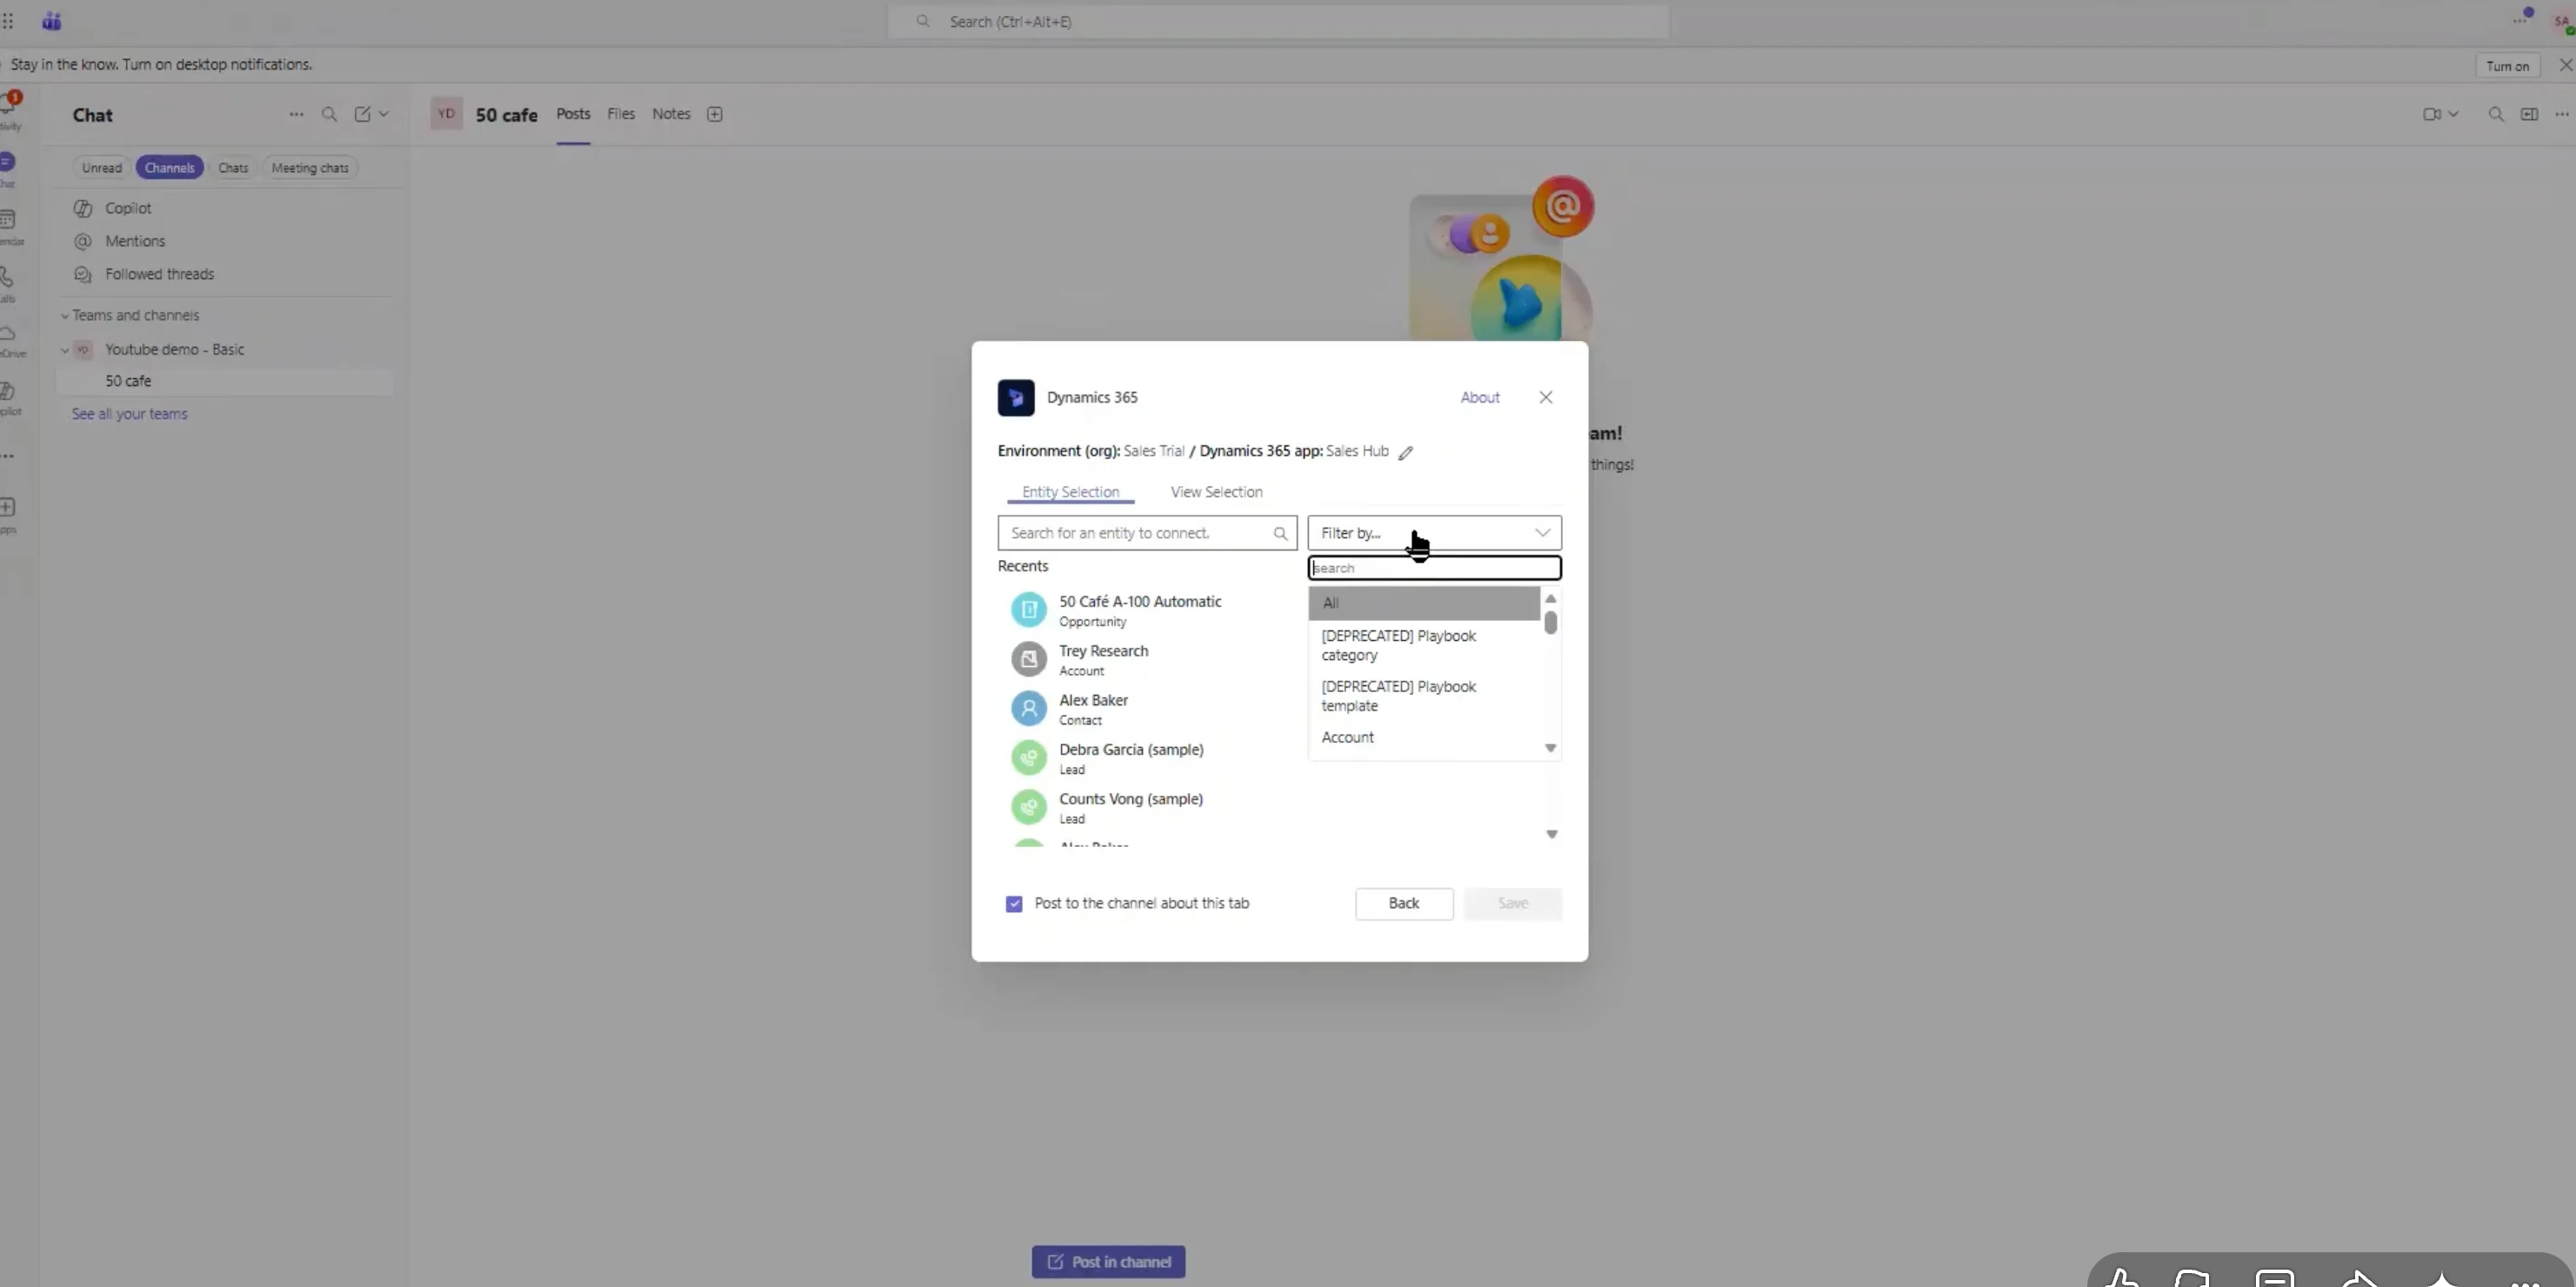Start a video meeting in channel

coord(2431,114)
